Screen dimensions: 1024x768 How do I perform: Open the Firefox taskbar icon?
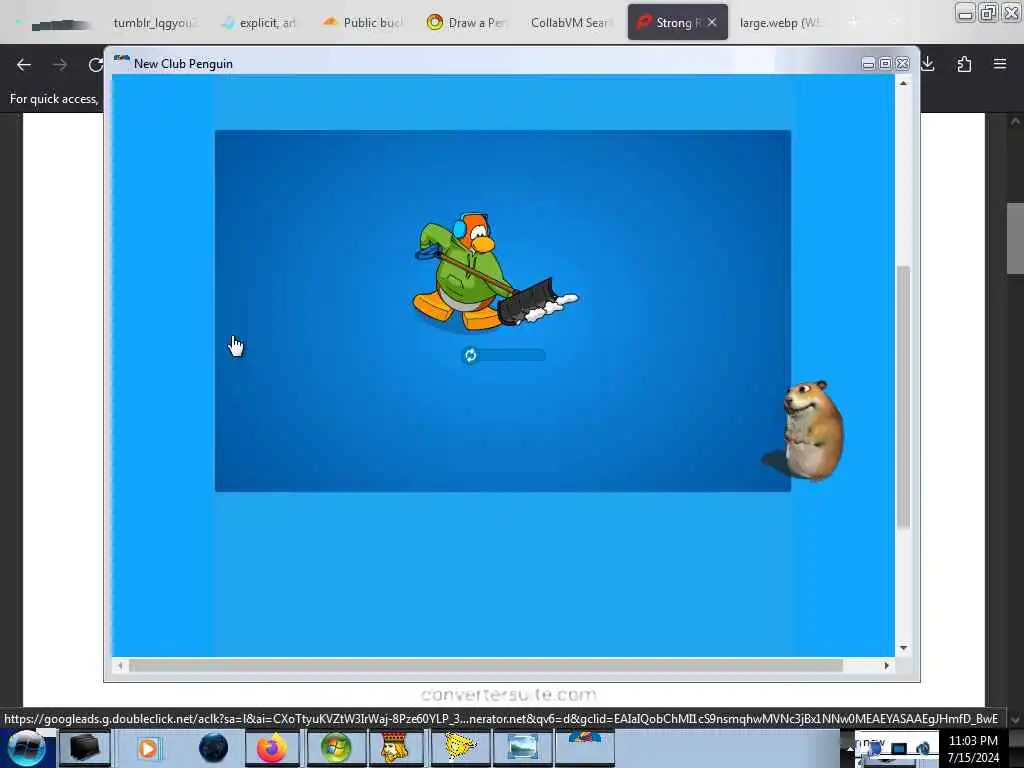pyautogui.click(x=272, y=748)
